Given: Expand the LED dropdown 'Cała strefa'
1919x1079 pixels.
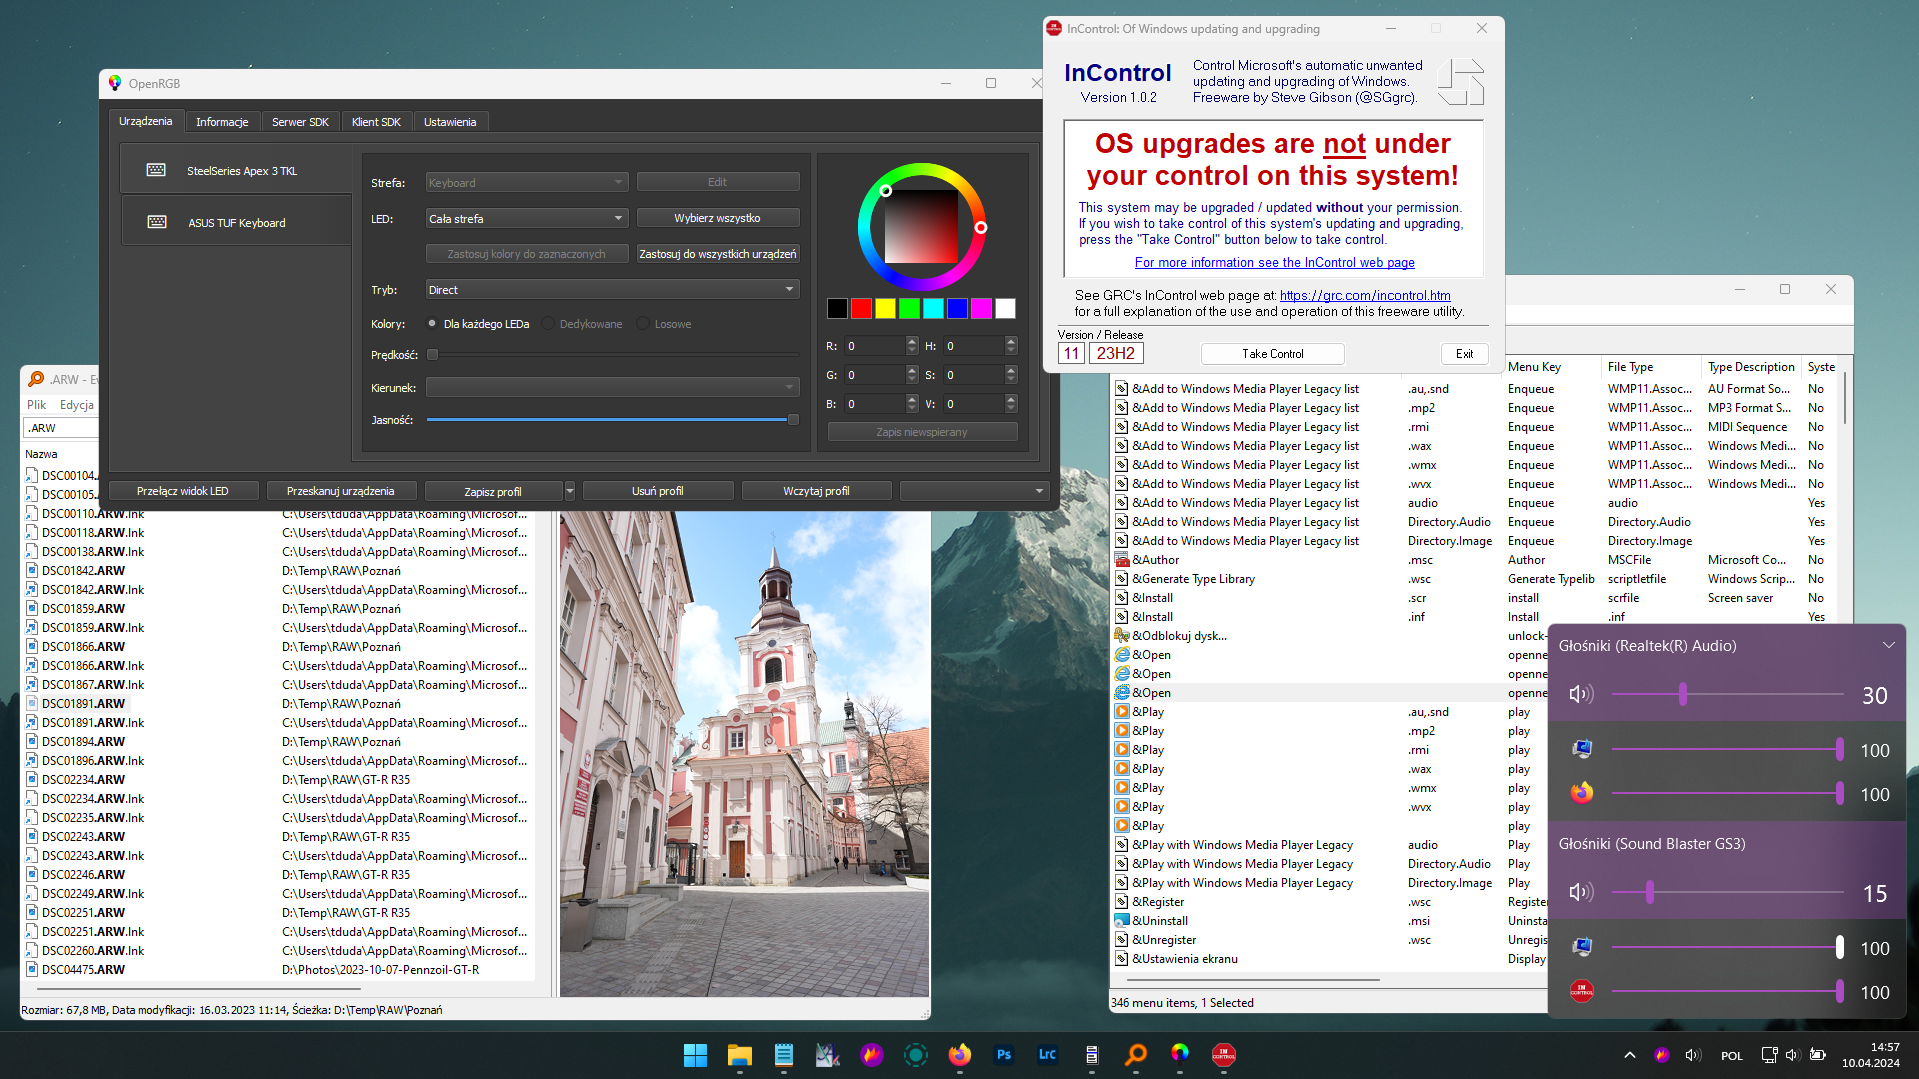Looking at the screenshot, I should pos(527,217).
